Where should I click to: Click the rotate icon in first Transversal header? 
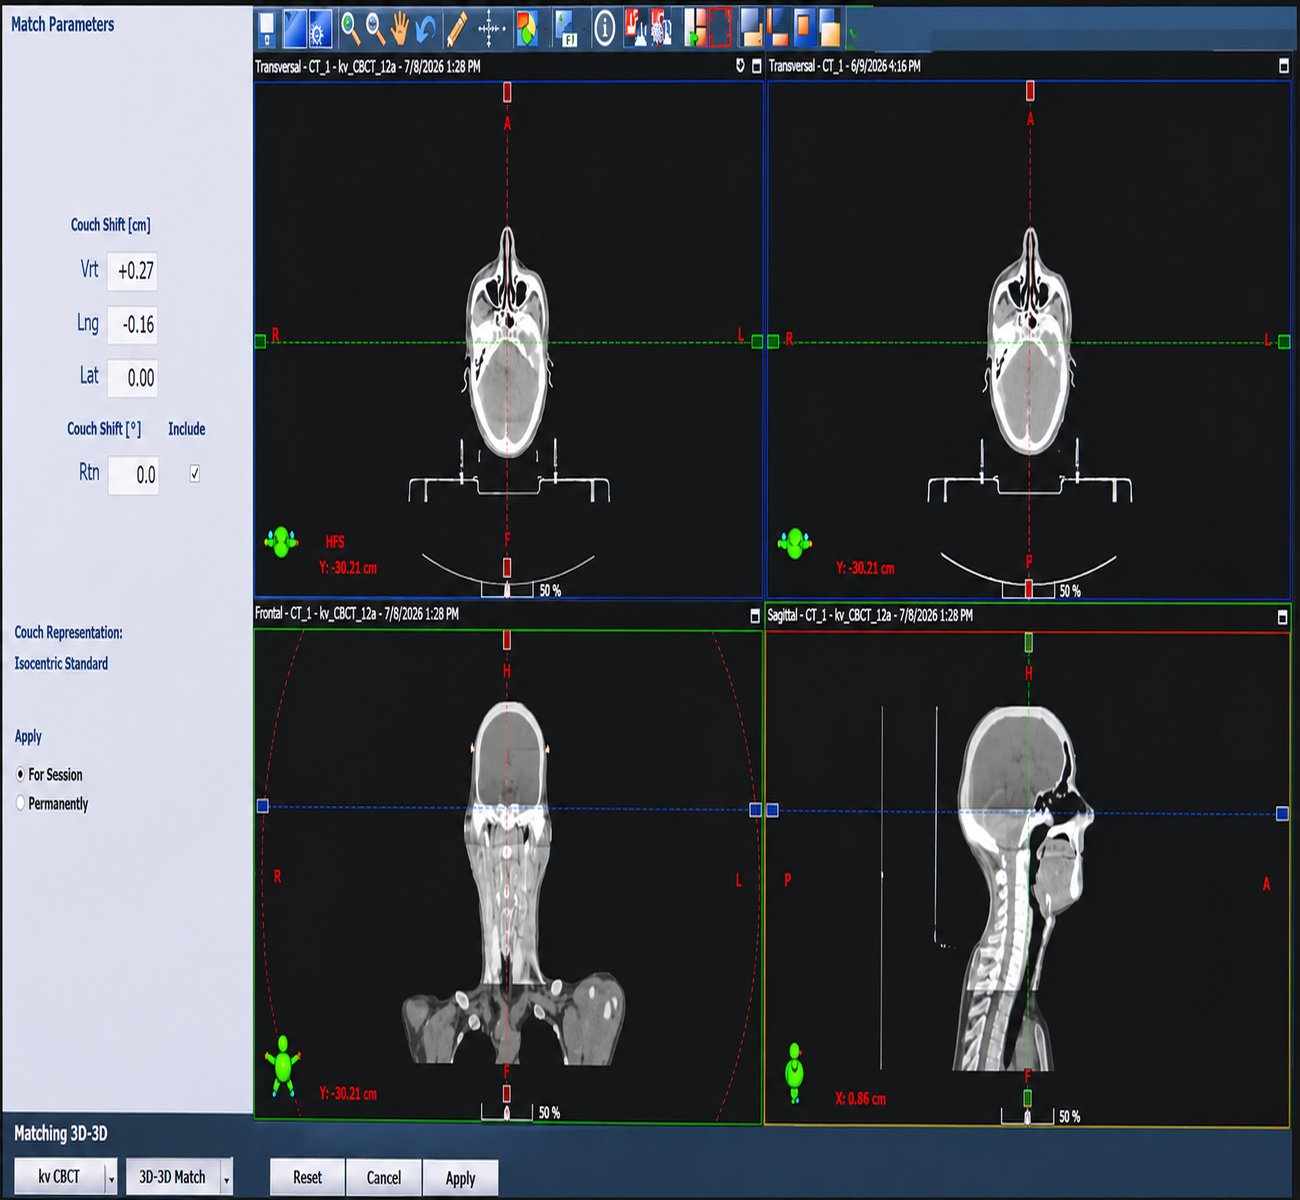[x=740, y=66]
